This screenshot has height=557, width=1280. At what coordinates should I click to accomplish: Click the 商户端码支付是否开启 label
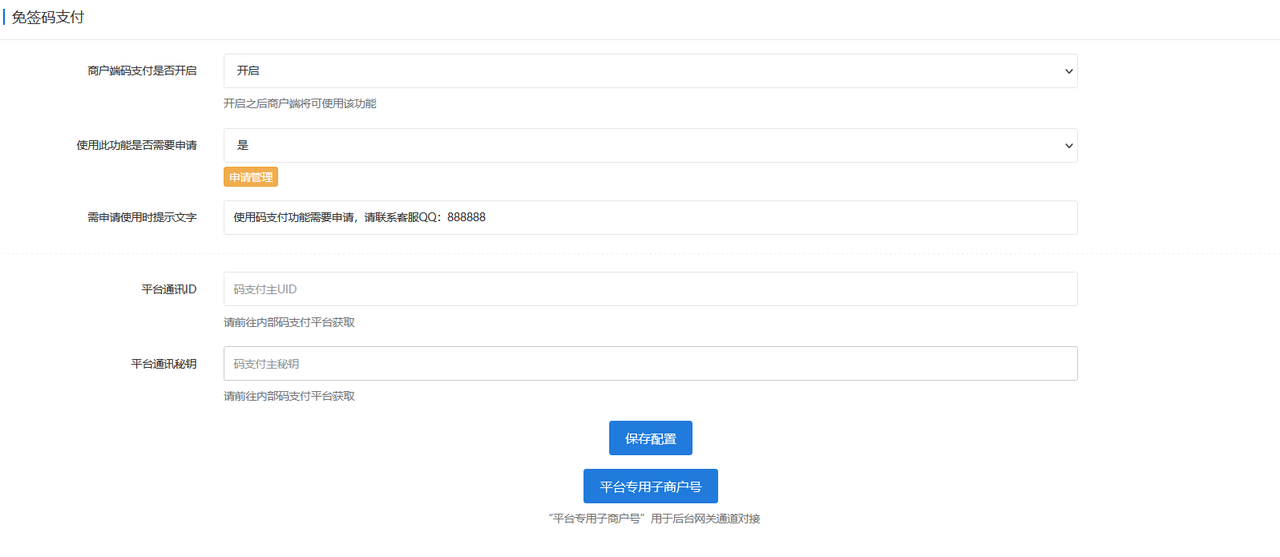coord(142,71)
